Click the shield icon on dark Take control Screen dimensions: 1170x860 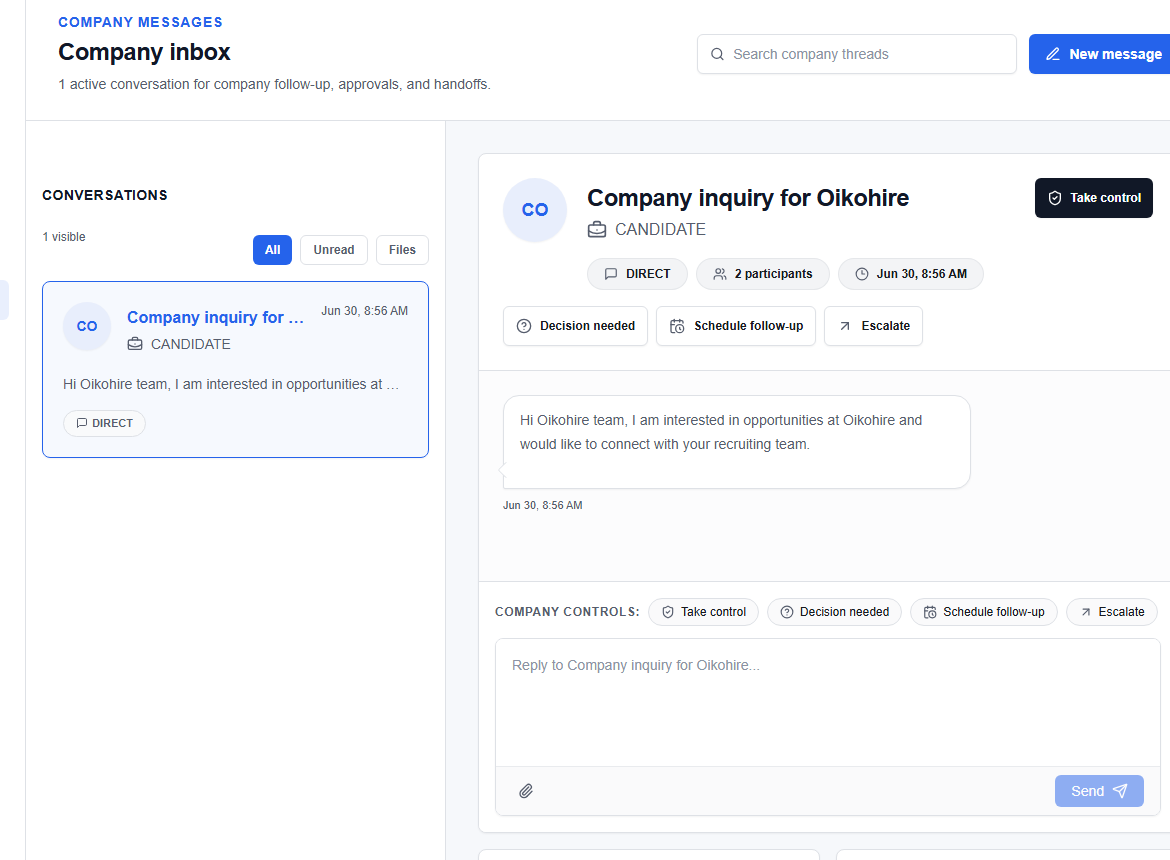[1054, 198]
